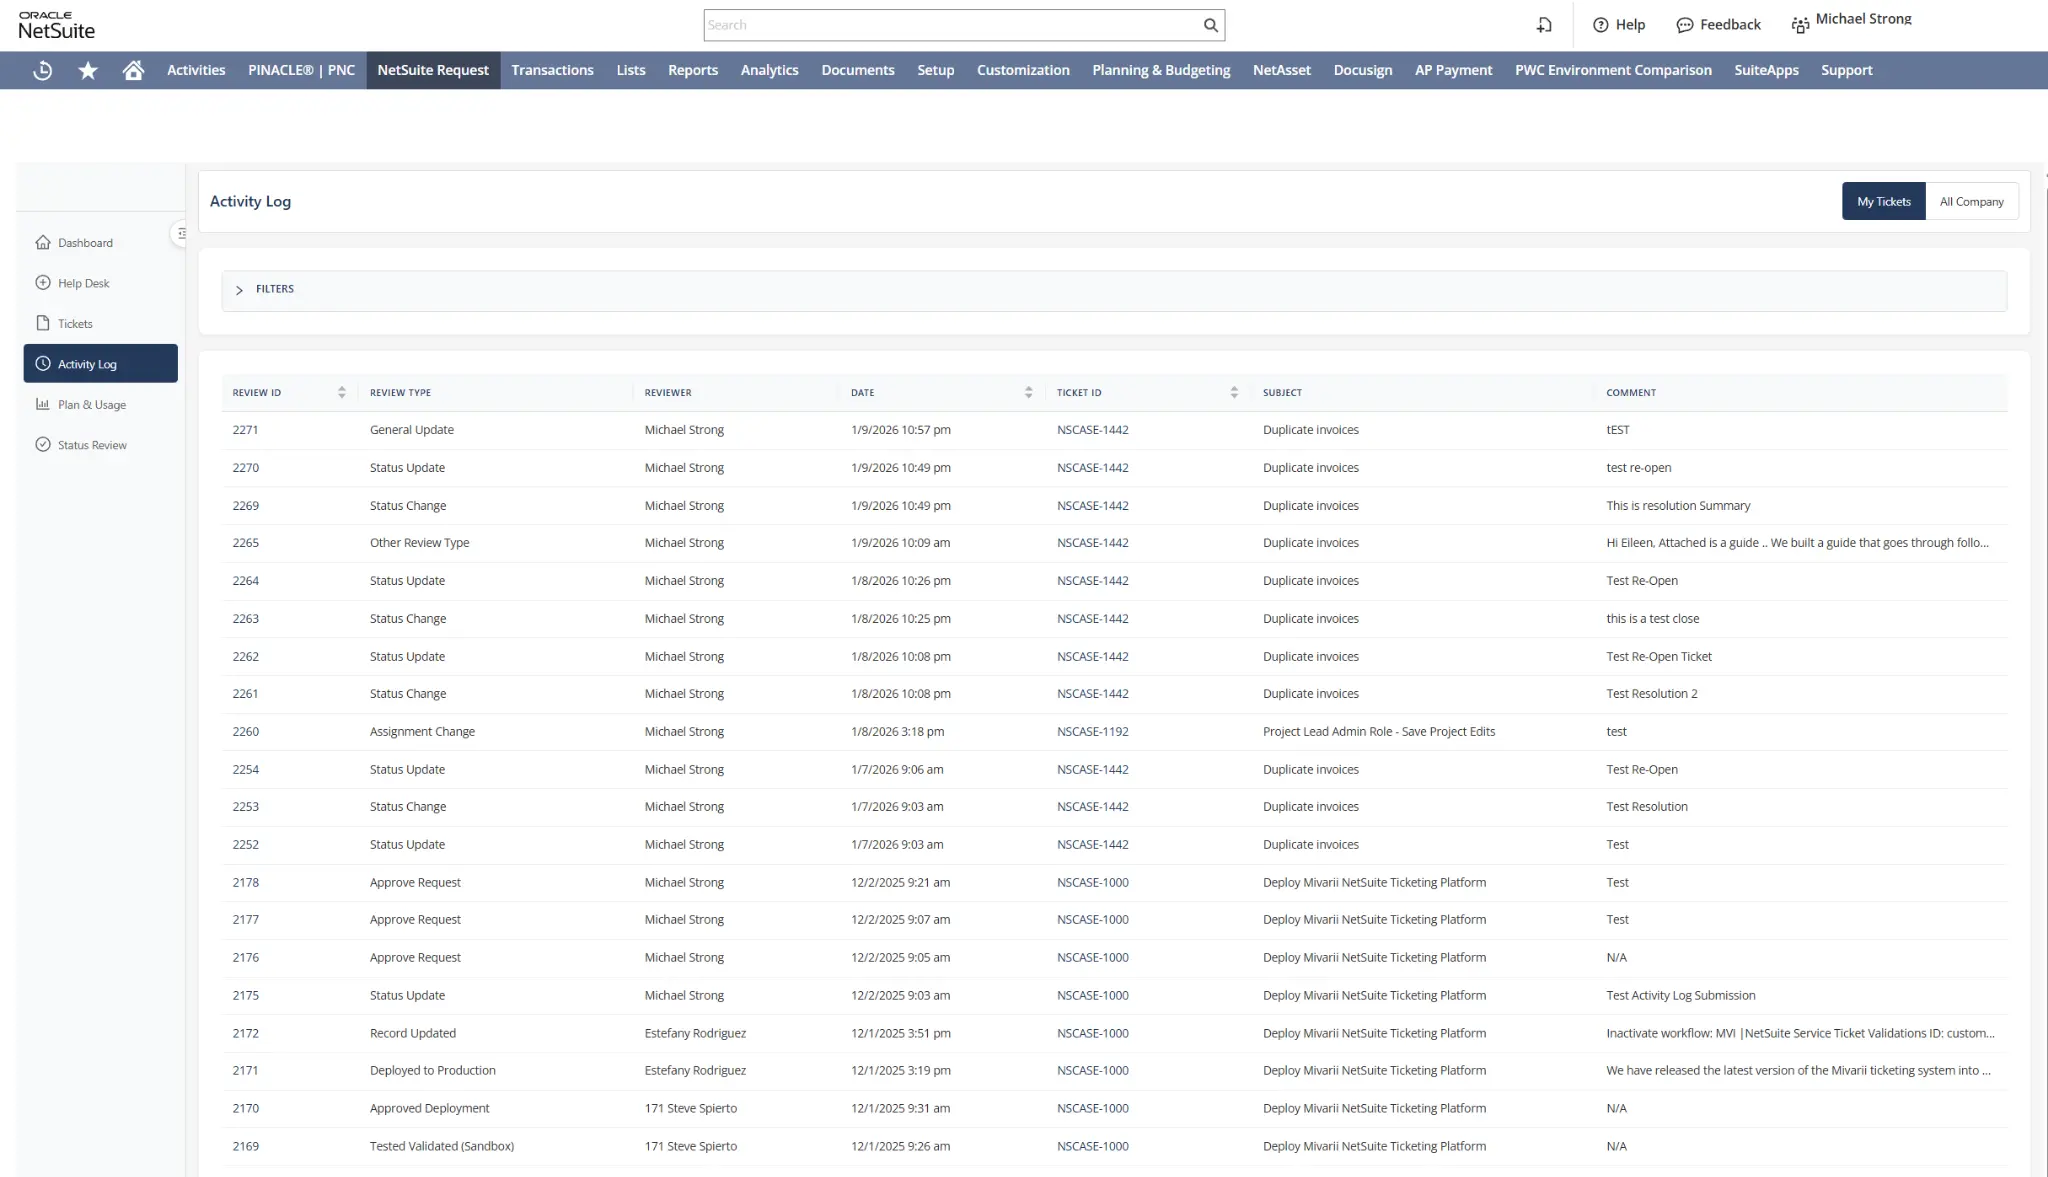
Task: Switch to My Tickets view
Action: [1883, 201]
